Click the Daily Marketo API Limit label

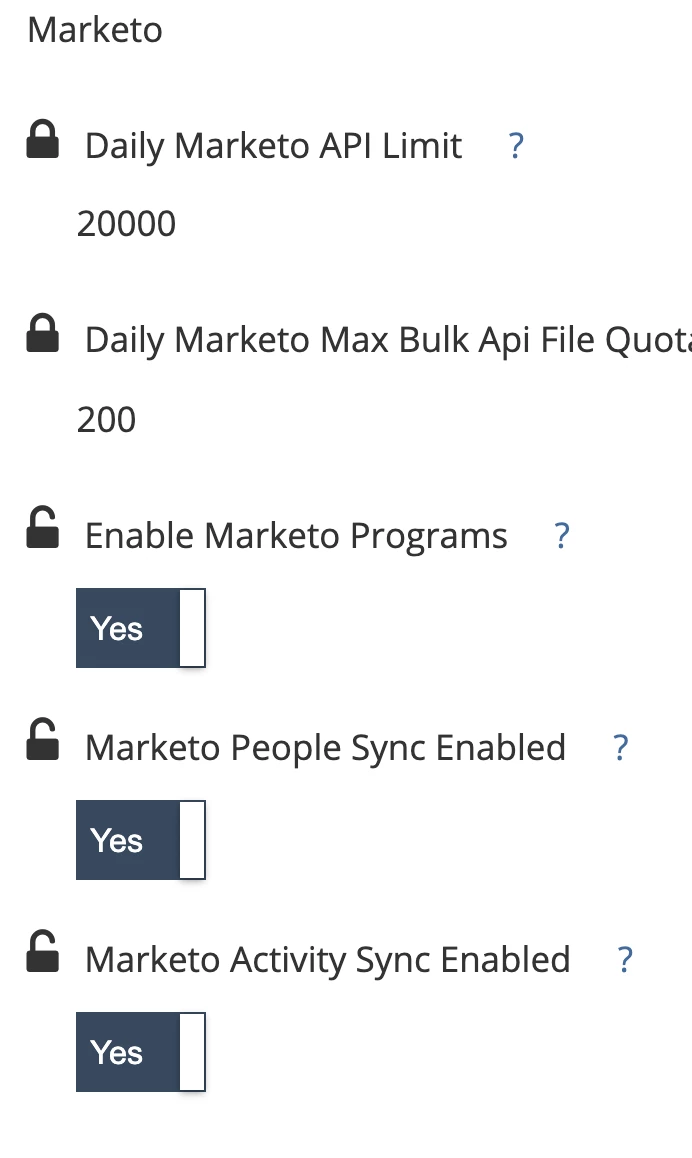coord(273,146)
